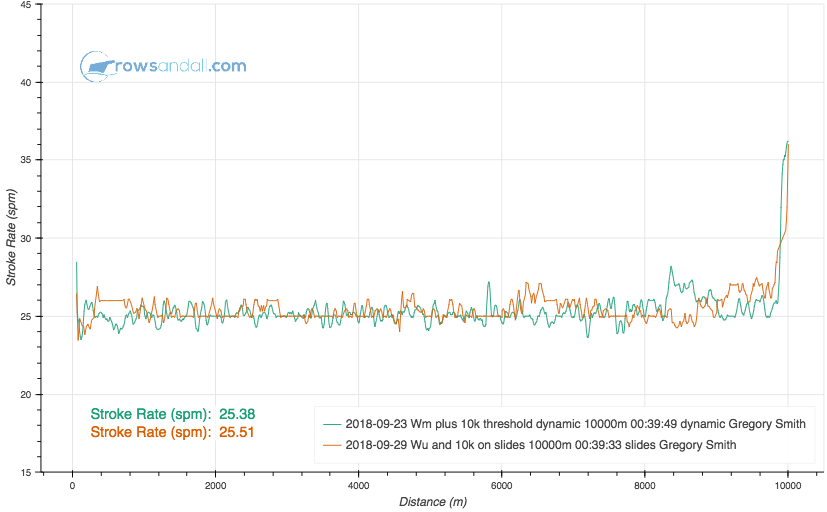The height and width of the screenshot is (512, 827).
Task: Click the 6000 tick on distance axis
Action: [x=501, y=485]
